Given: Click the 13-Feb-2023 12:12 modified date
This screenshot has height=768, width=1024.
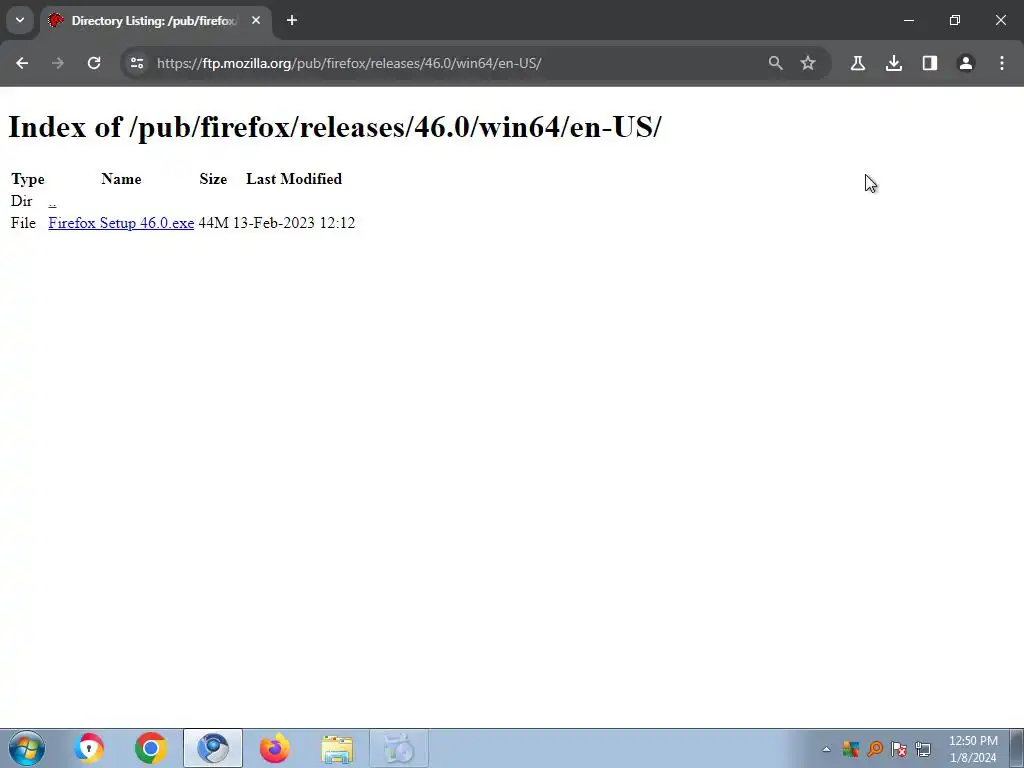Looking at the screenshot, I should [294, 223].
